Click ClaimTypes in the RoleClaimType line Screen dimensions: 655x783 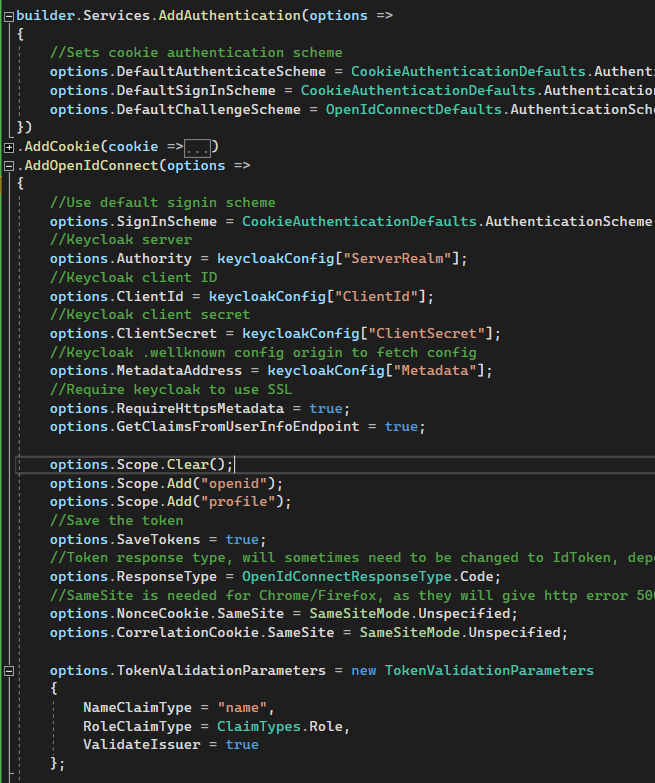[259, 726]
